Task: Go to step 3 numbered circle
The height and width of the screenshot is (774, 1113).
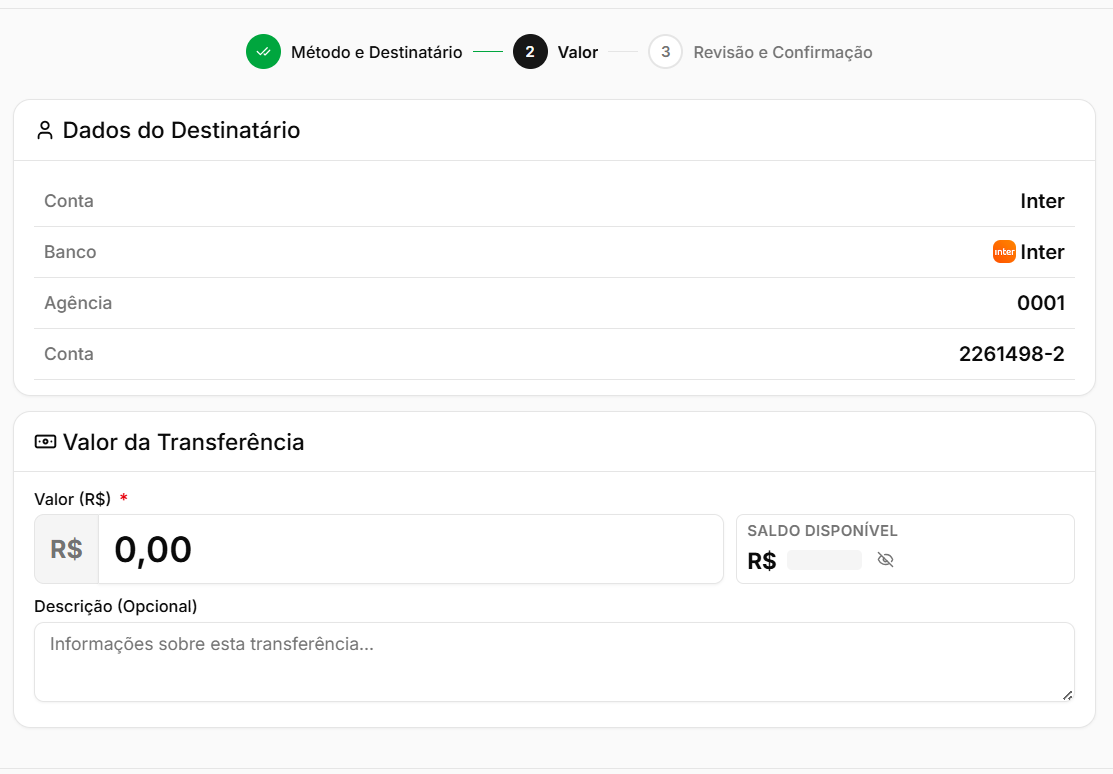Action: [x=665, y=52]
